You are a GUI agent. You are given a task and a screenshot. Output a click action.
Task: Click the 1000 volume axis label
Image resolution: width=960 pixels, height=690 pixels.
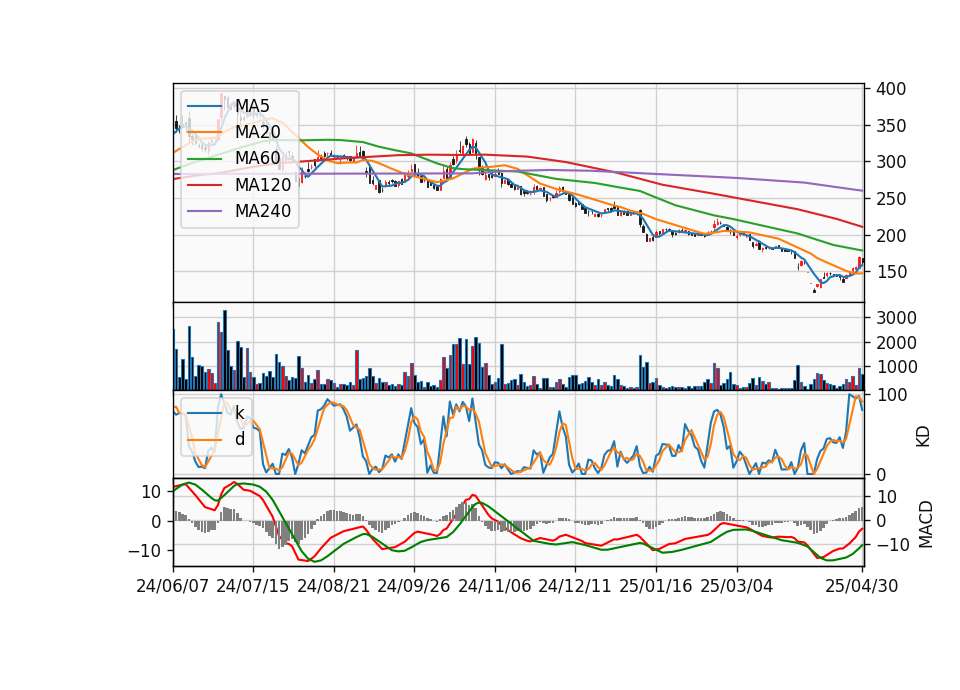pyautogui.click(x=896, y=367)
